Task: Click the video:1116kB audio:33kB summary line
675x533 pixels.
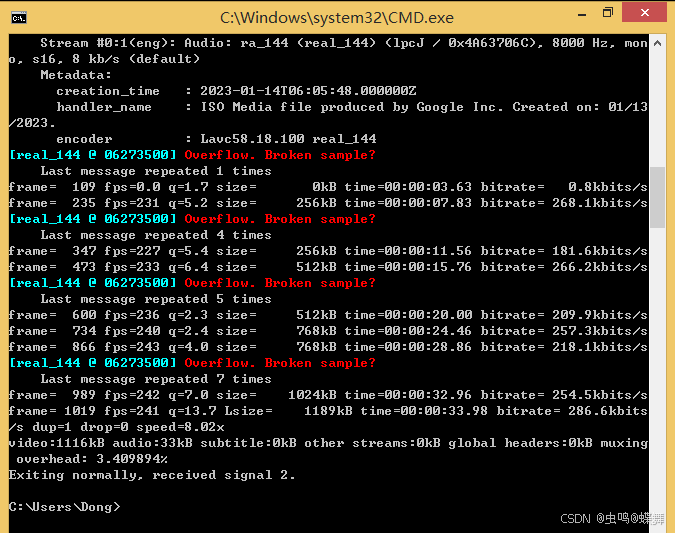Action: pos(328,443)
